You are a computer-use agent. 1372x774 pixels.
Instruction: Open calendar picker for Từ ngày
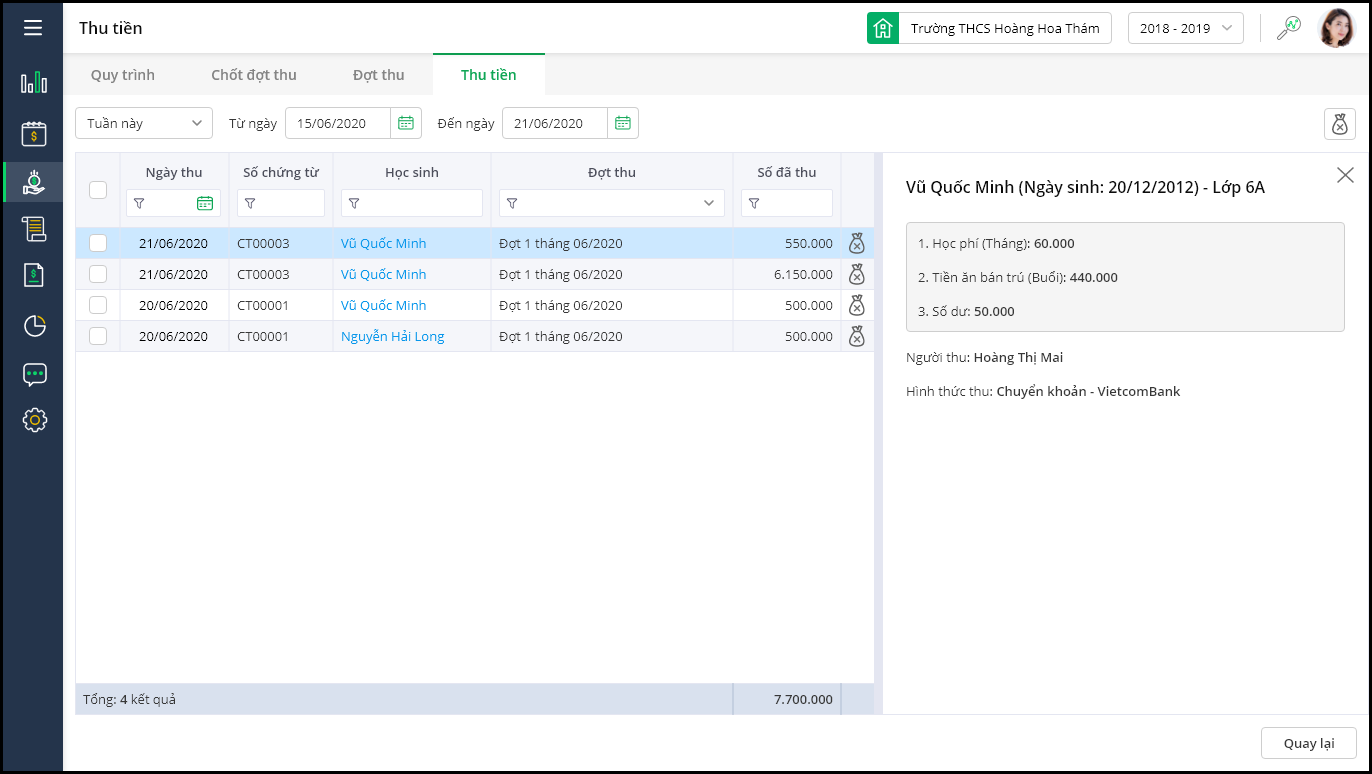coord(406,123)
